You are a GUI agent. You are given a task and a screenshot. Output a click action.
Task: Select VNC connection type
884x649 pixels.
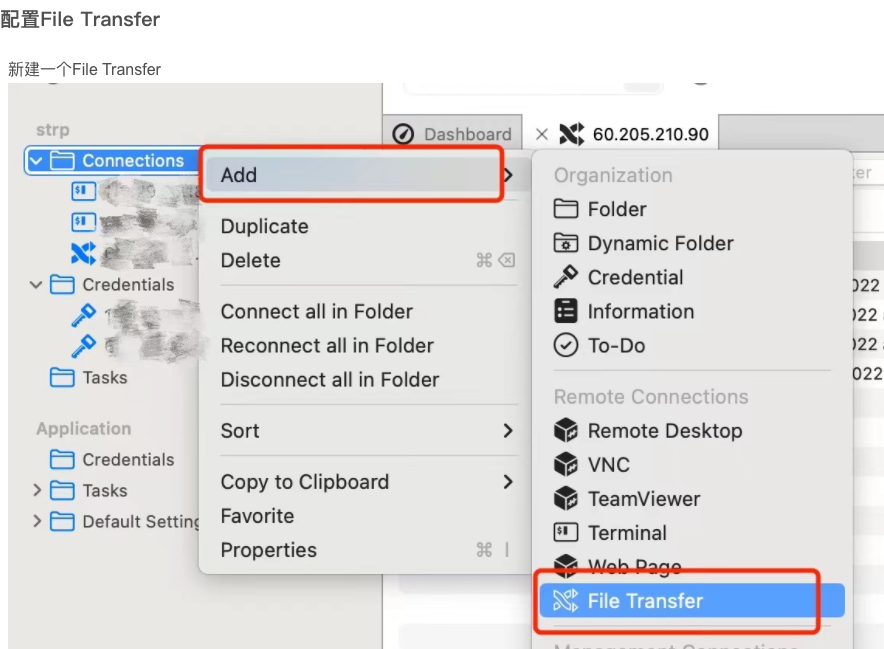692,465
